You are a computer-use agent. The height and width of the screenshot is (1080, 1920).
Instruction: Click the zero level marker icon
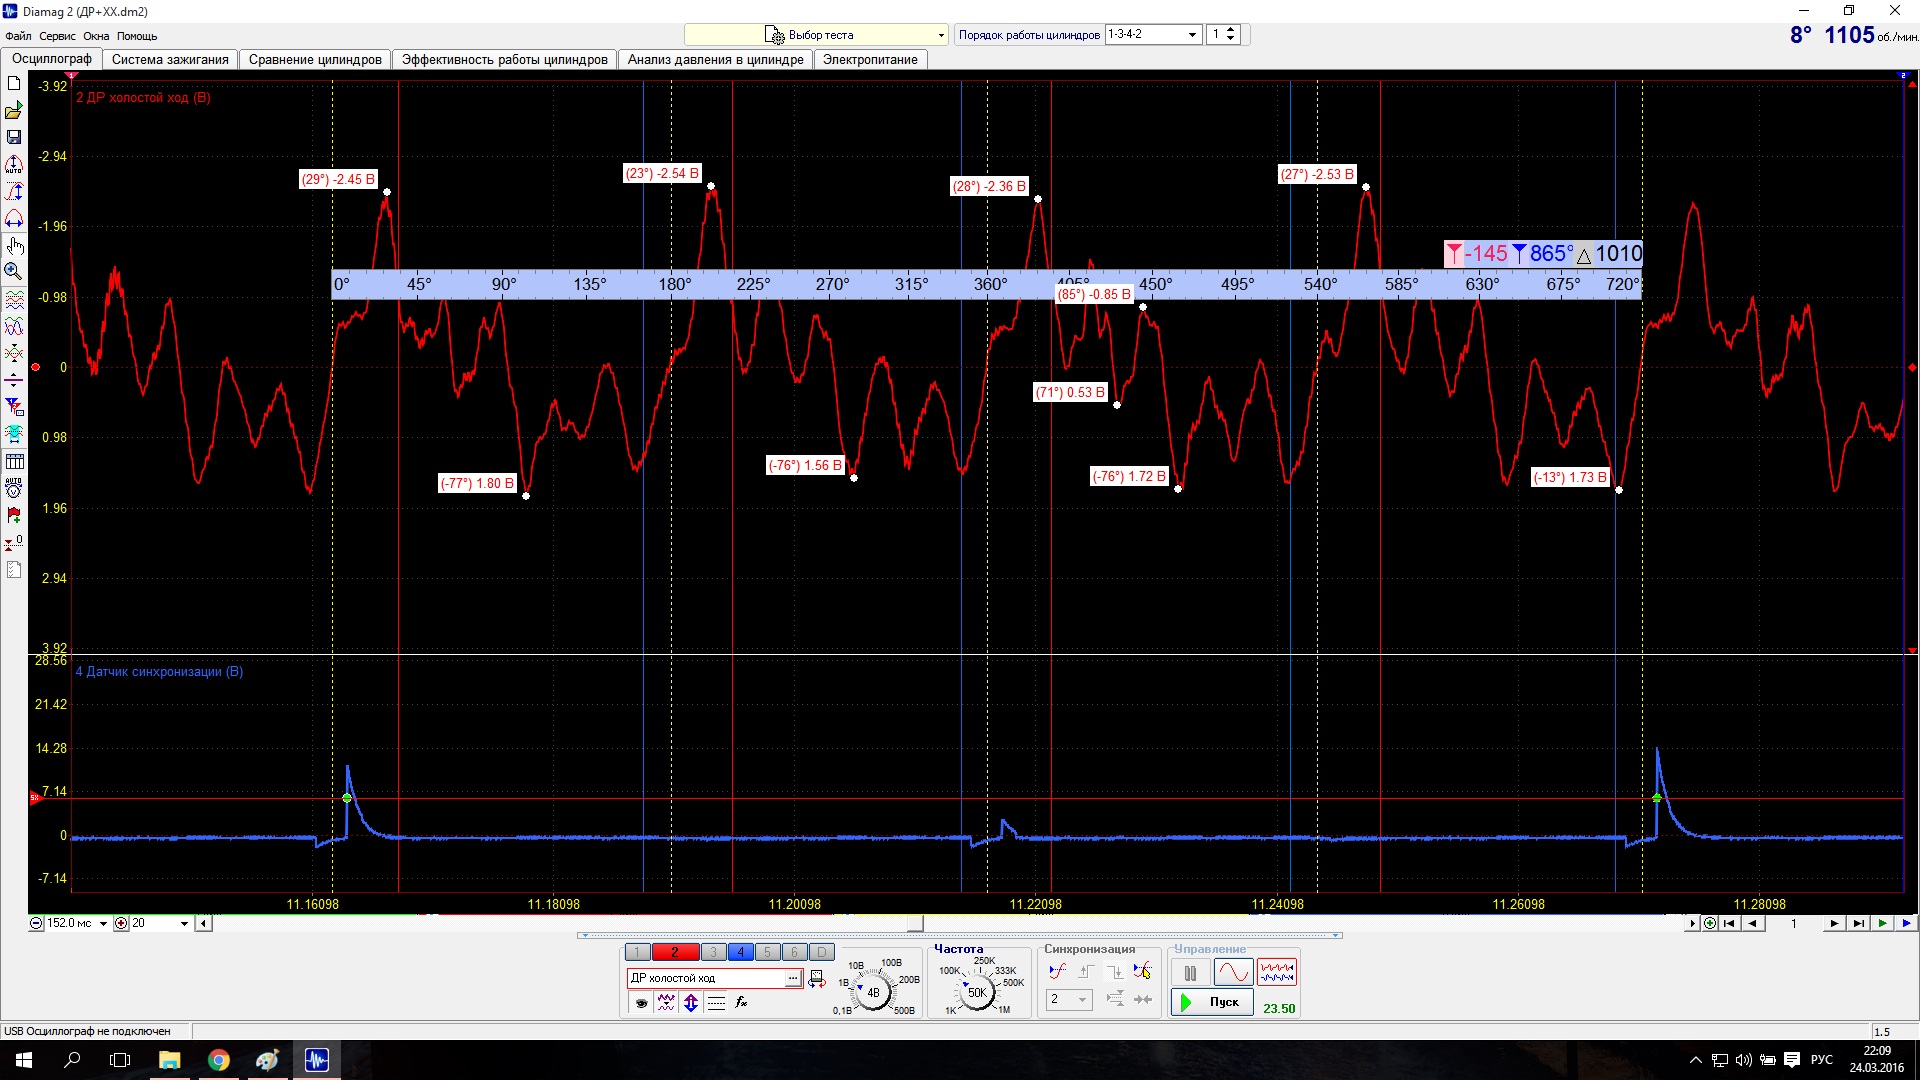(x=14, y=542)
